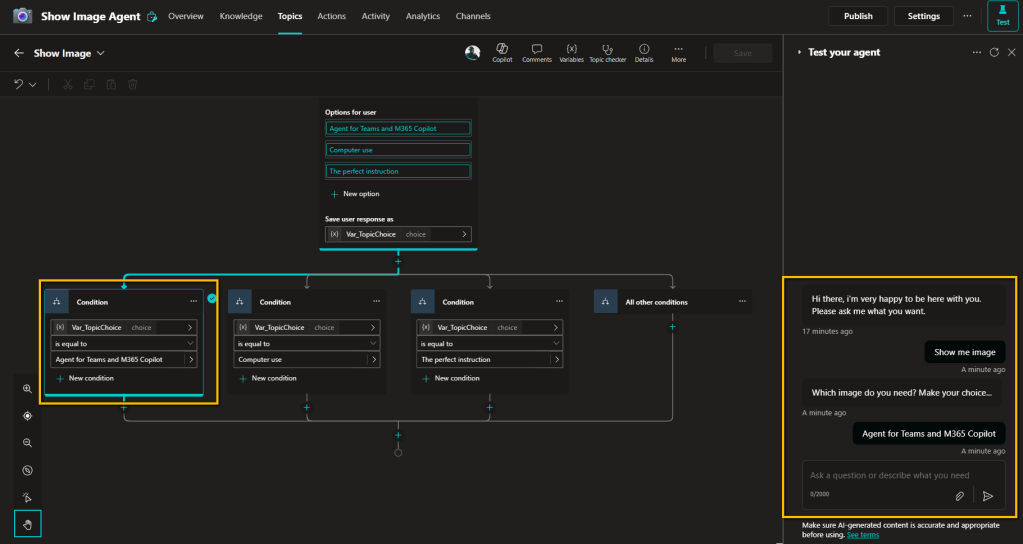This screenshot has width=1023, height=544.
Task: Expand the undo history dropdown arrow
Action: tap(33, 85)
